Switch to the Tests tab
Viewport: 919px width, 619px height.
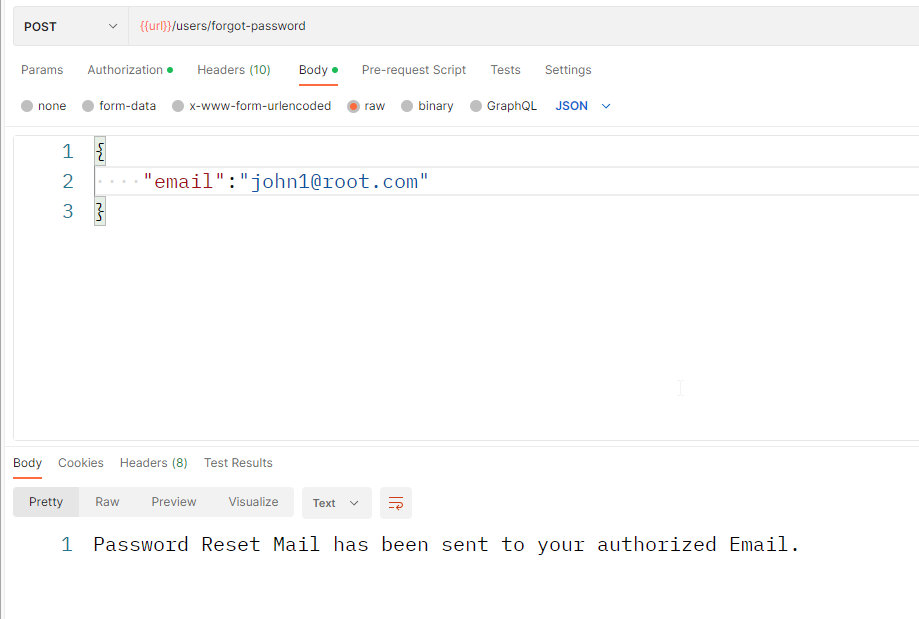tap(505, 70)
